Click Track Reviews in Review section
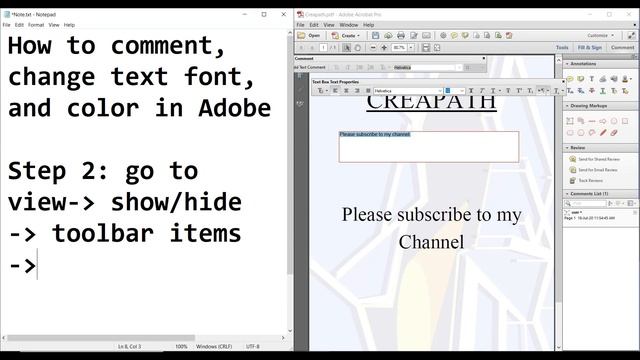The height and width of the screenshot is (360, 640). pos(586,180)
